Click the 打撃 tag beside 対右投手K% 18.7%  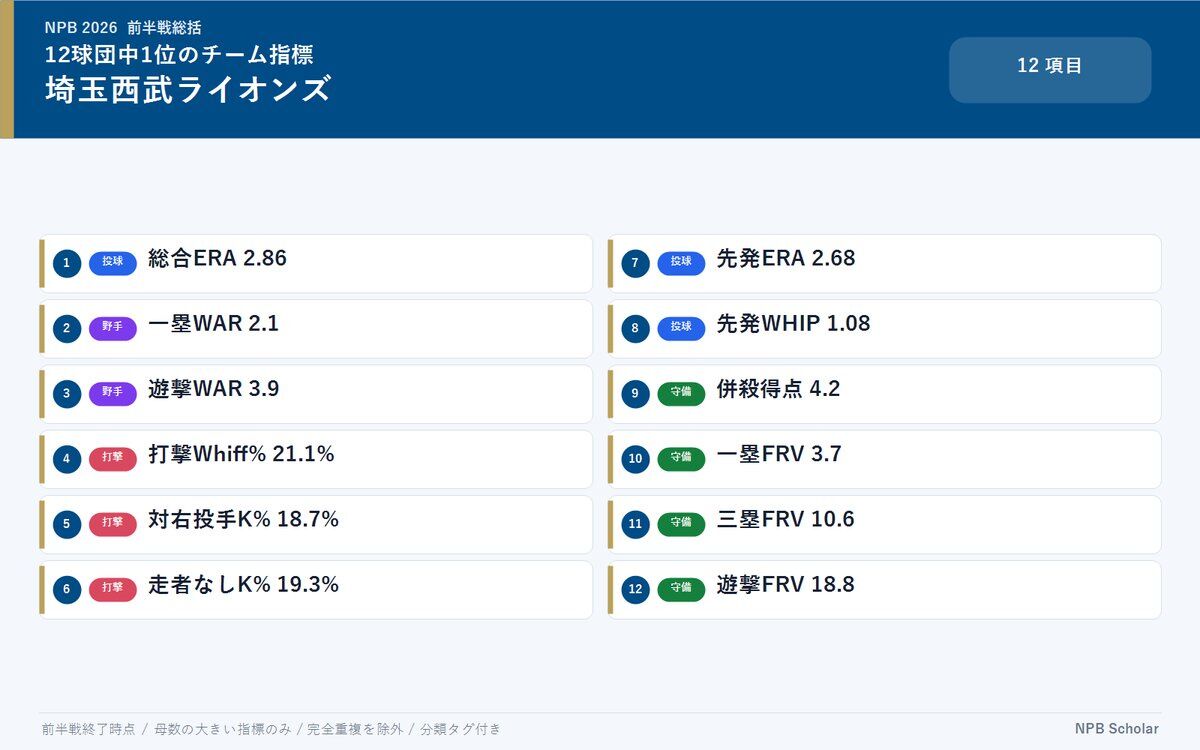113,524
